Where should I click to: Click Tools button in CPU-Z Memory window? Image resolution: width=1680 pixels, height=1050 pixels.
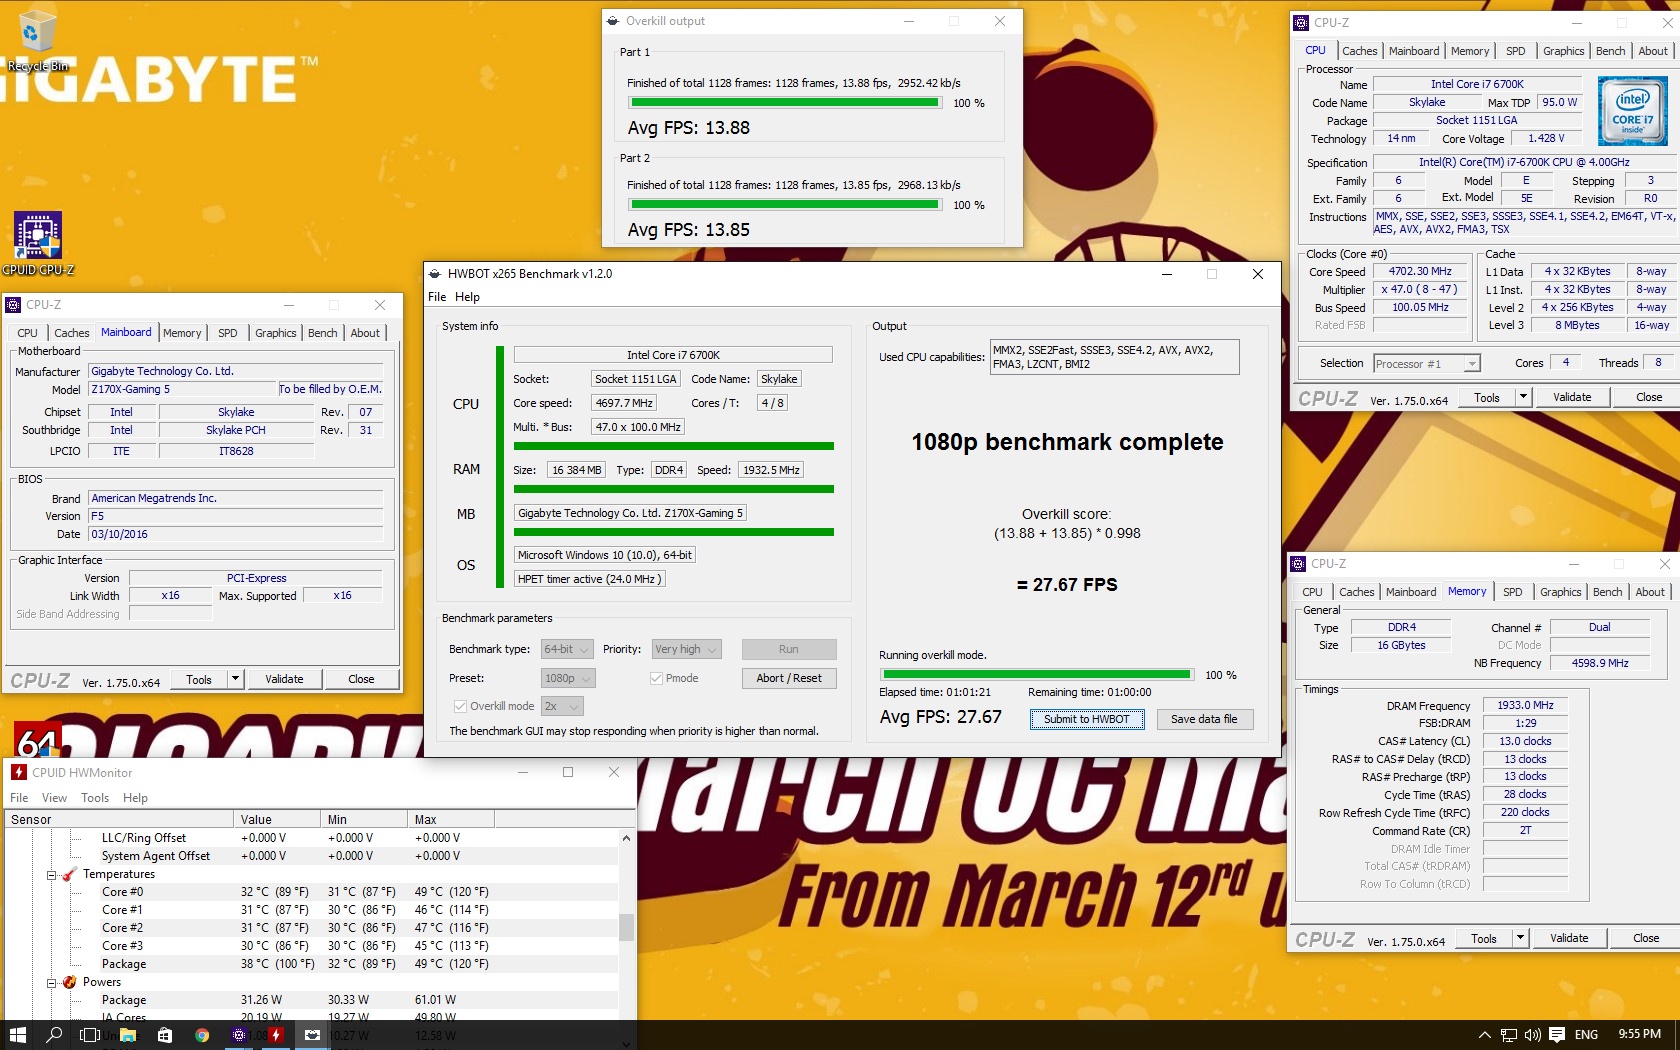1484,938
